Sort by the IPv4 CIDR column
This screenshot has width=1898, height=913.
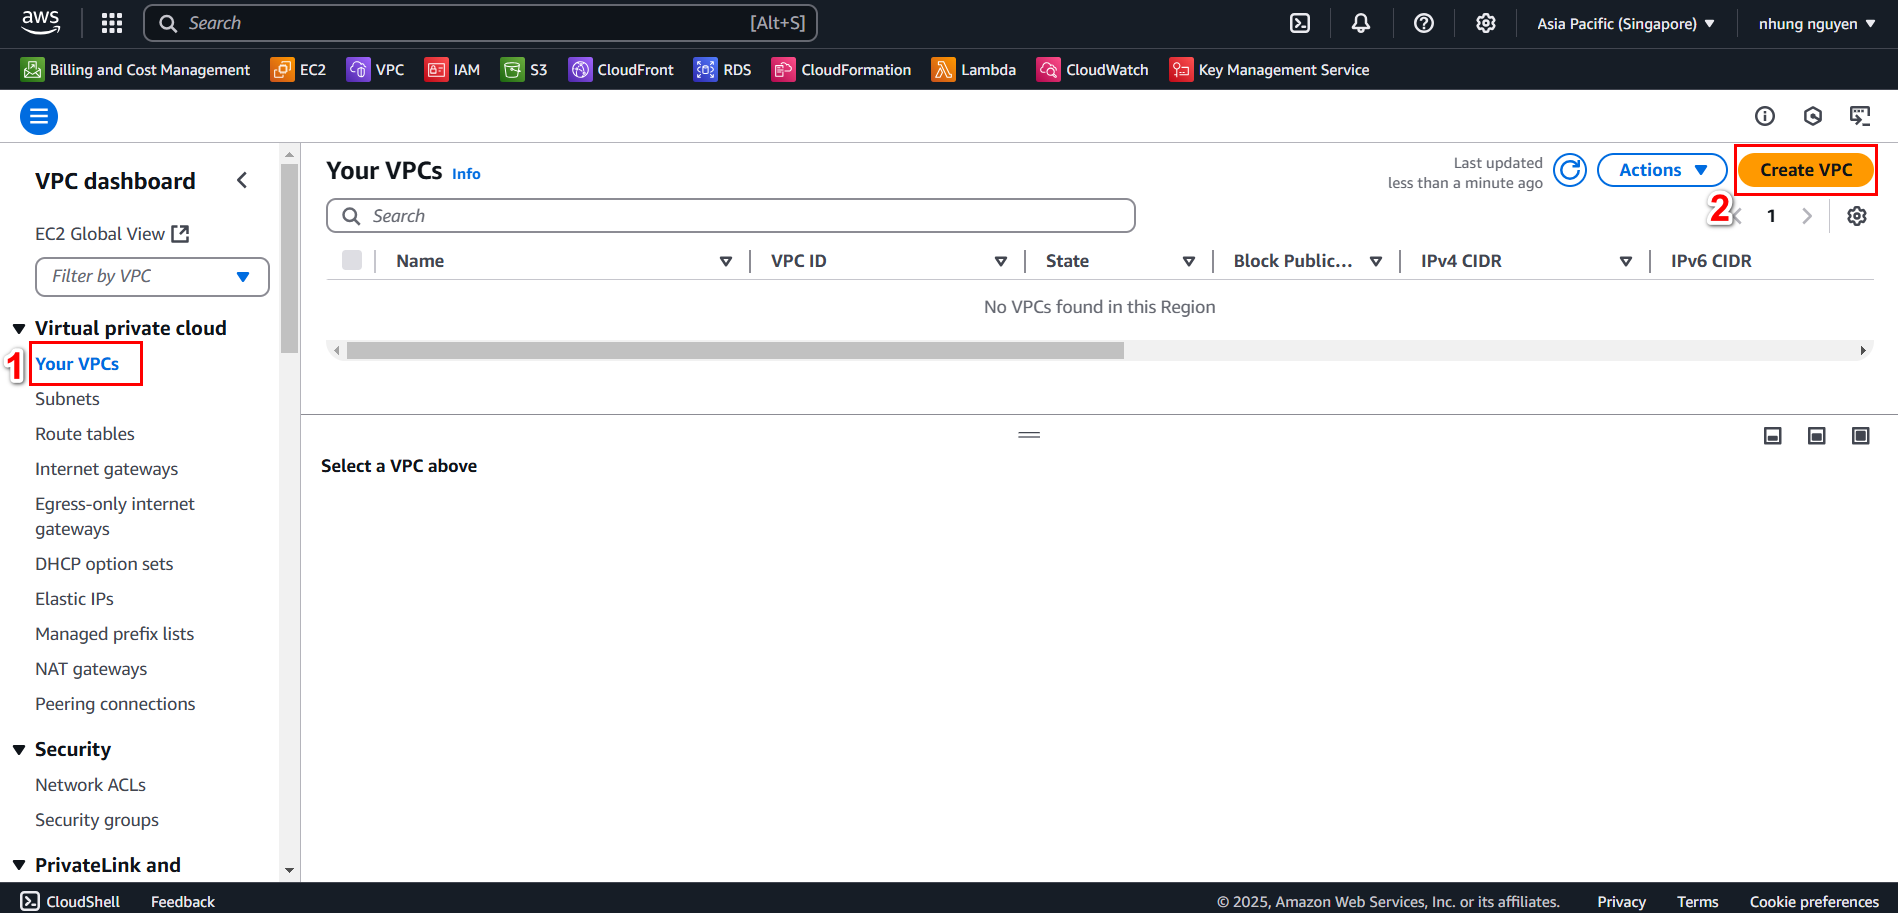(1625, 261)
